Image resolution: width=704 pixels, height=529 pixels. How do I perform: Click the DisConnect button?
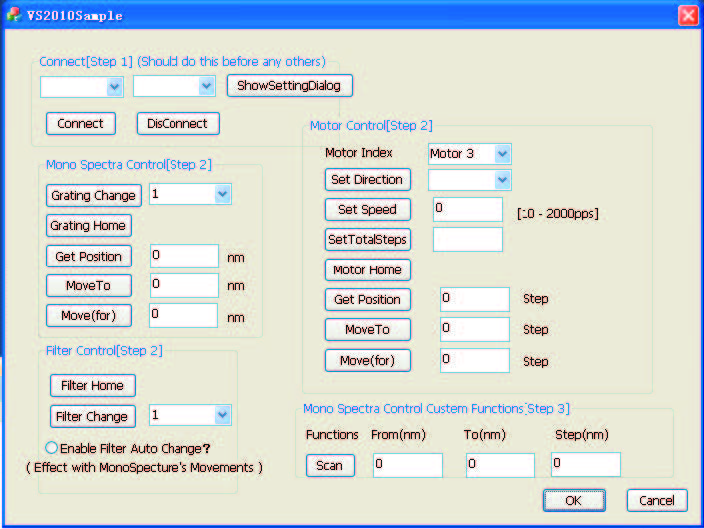177,123
